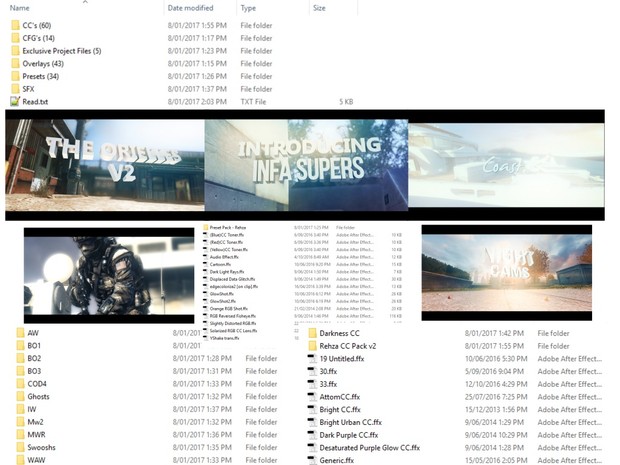The width and height of the screenshot is (620, 465).
Task: Click the 5 KB size of Read.txt
Action: (346, 102)
